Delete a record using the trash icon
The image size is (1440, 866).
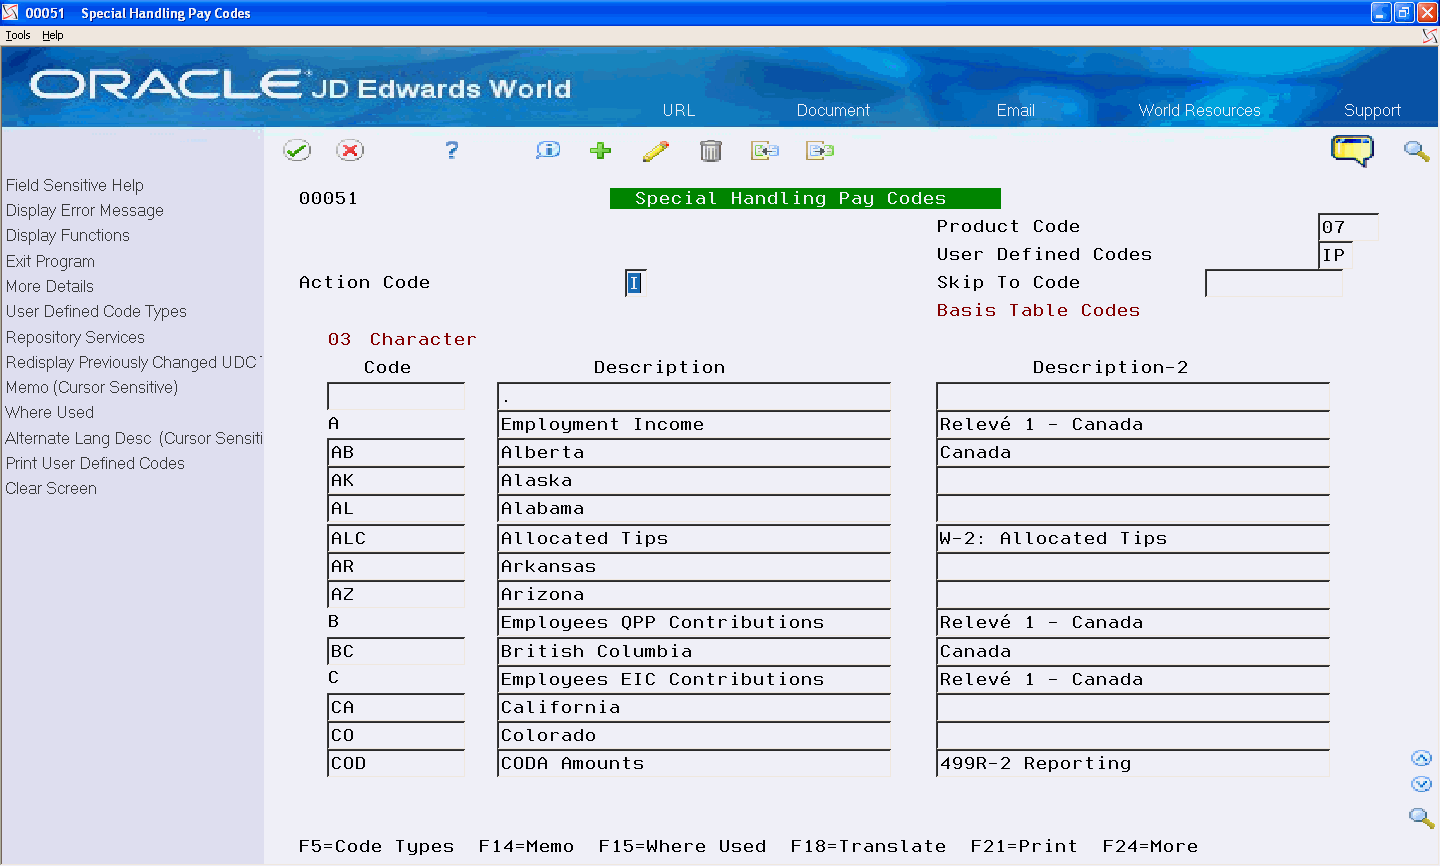[711, 150]
